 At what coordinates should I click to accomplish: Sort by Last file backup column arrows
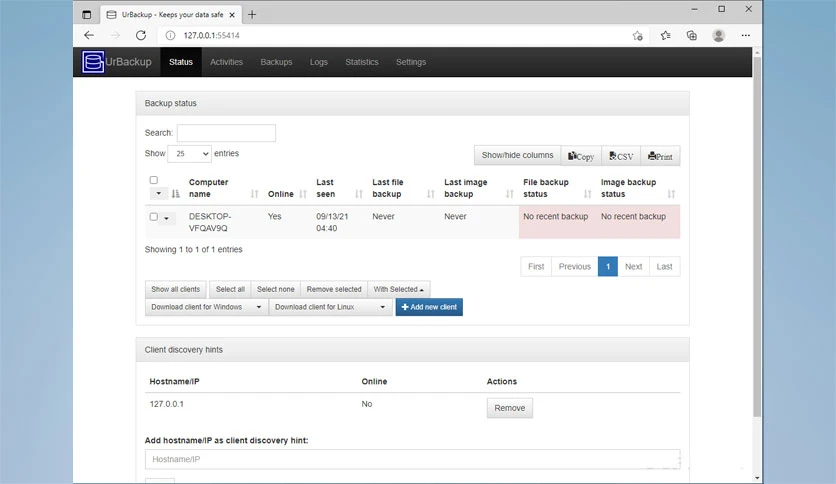[x=431, y=194]
